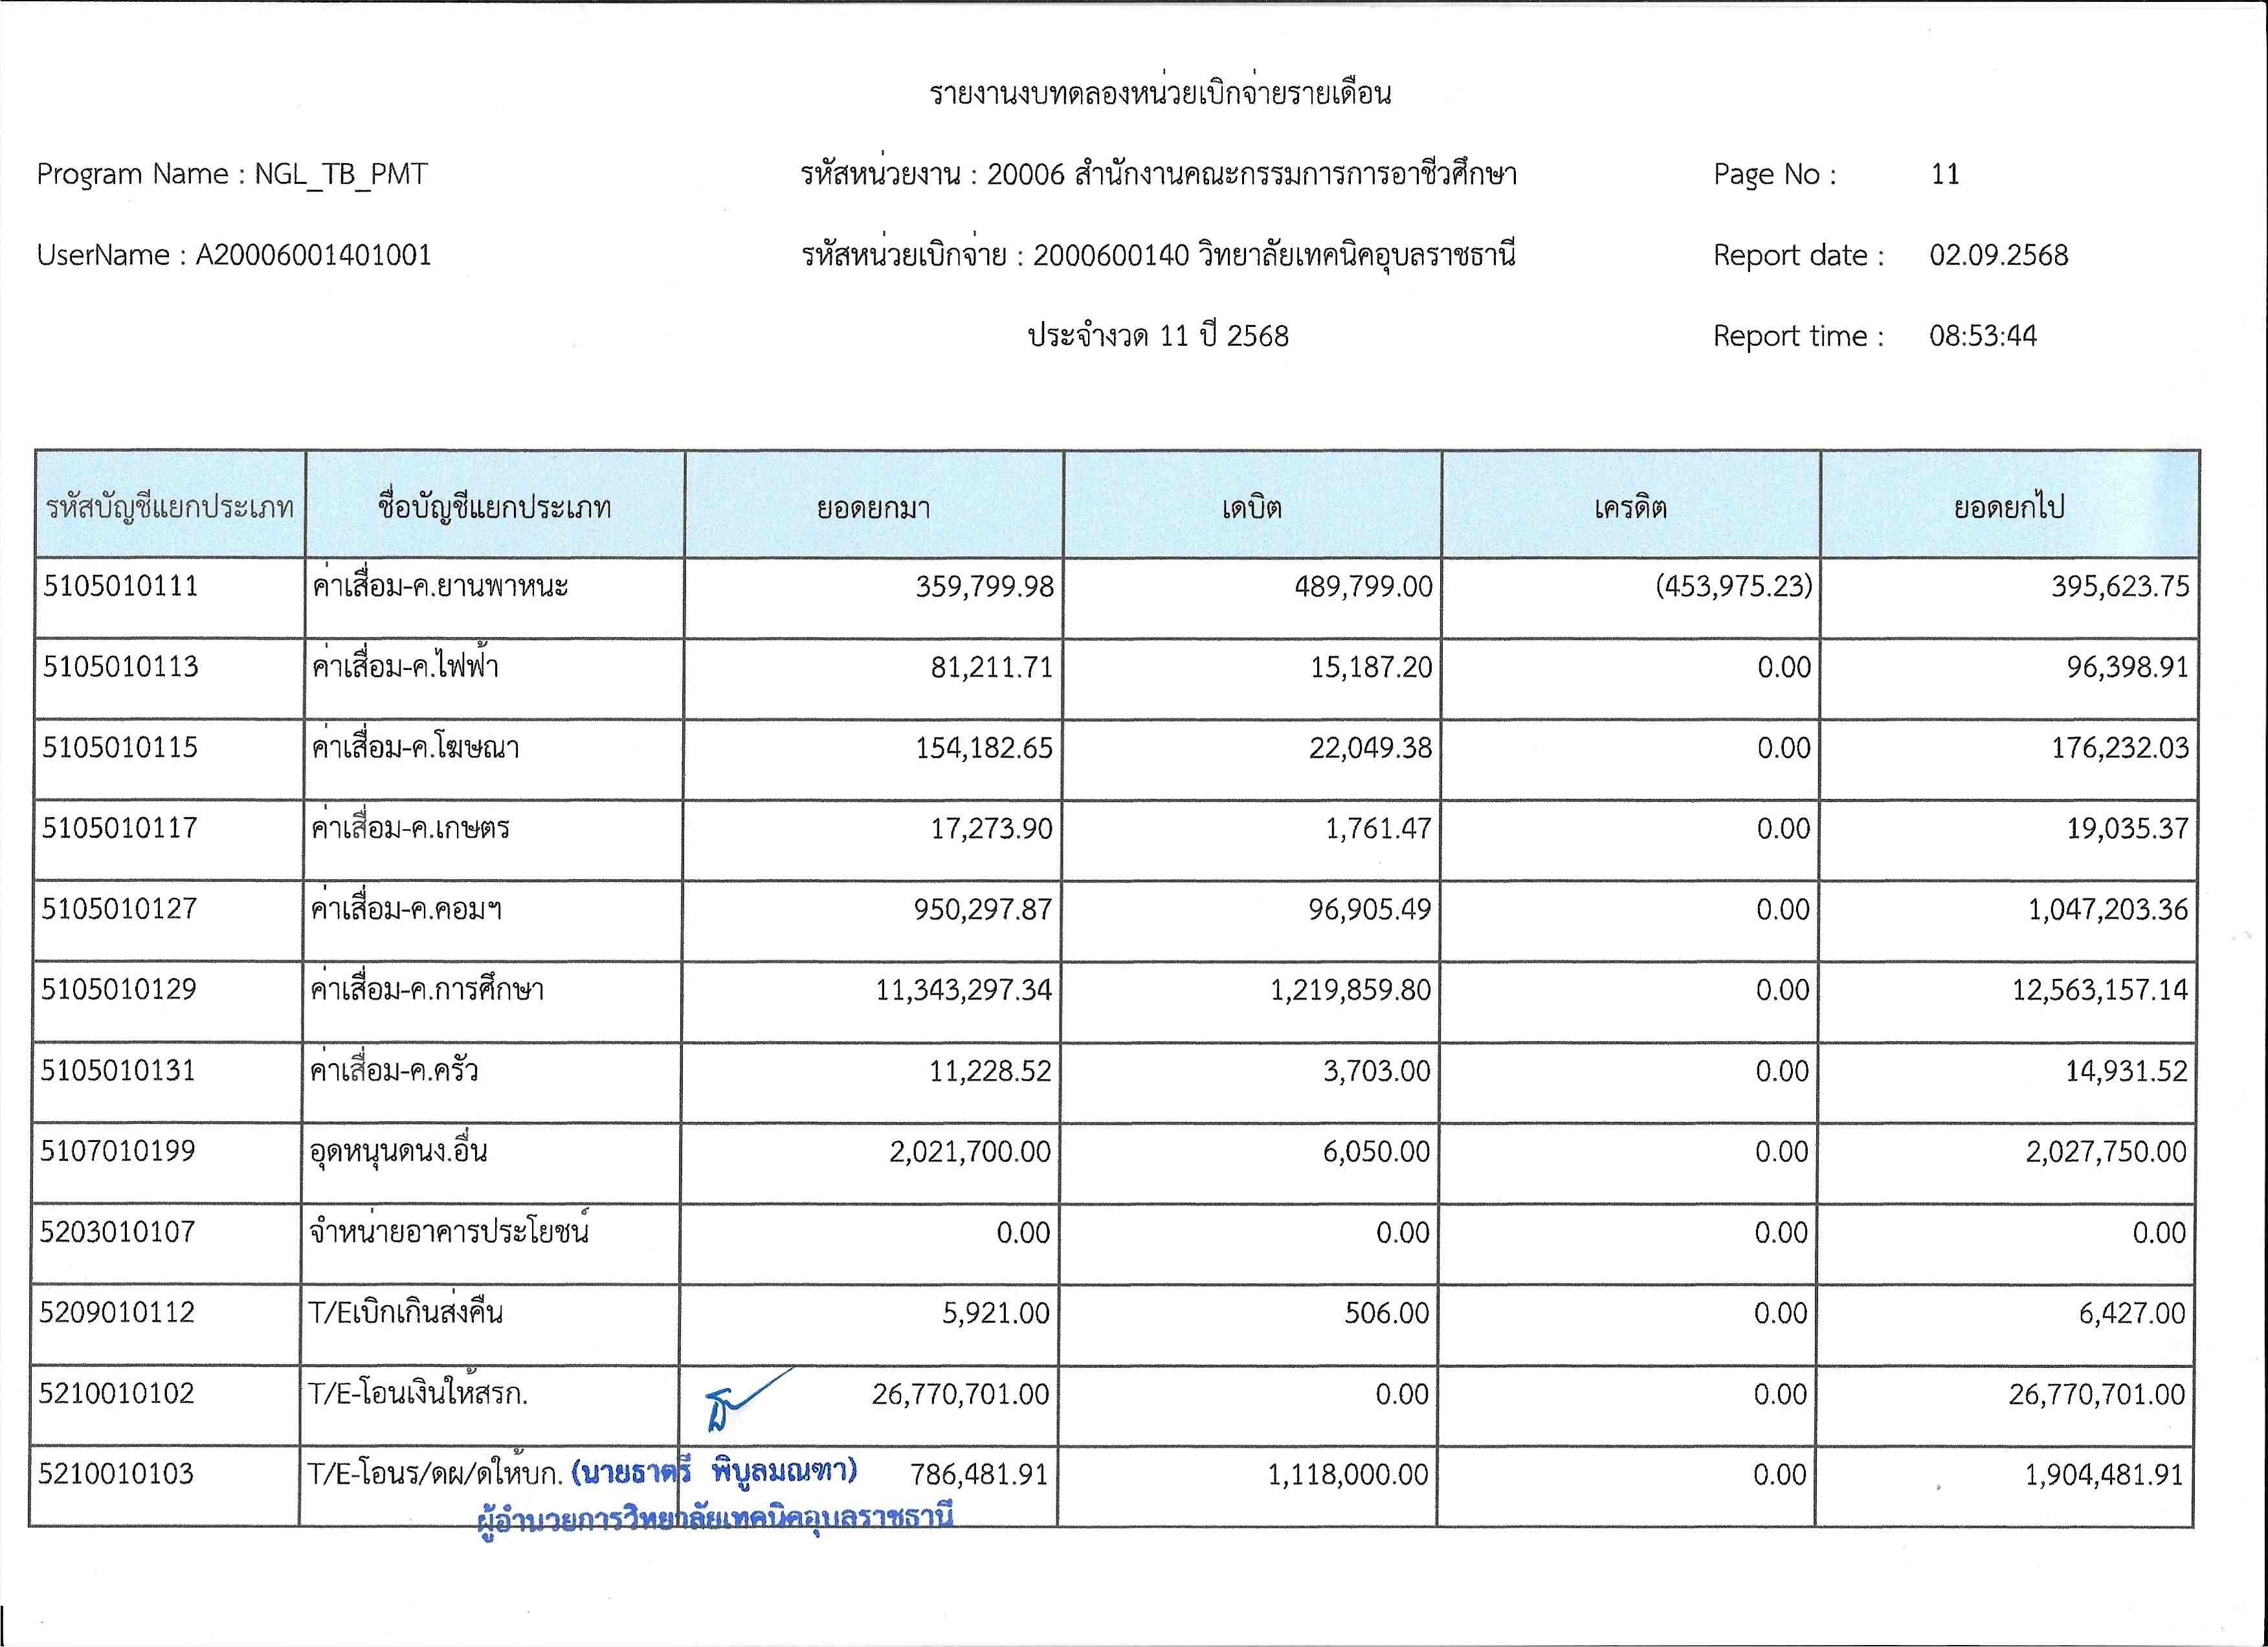Click the Report date value 02.09.2568
This screenshot has height=1647, width=2268.
click(x=1998, y=255)
